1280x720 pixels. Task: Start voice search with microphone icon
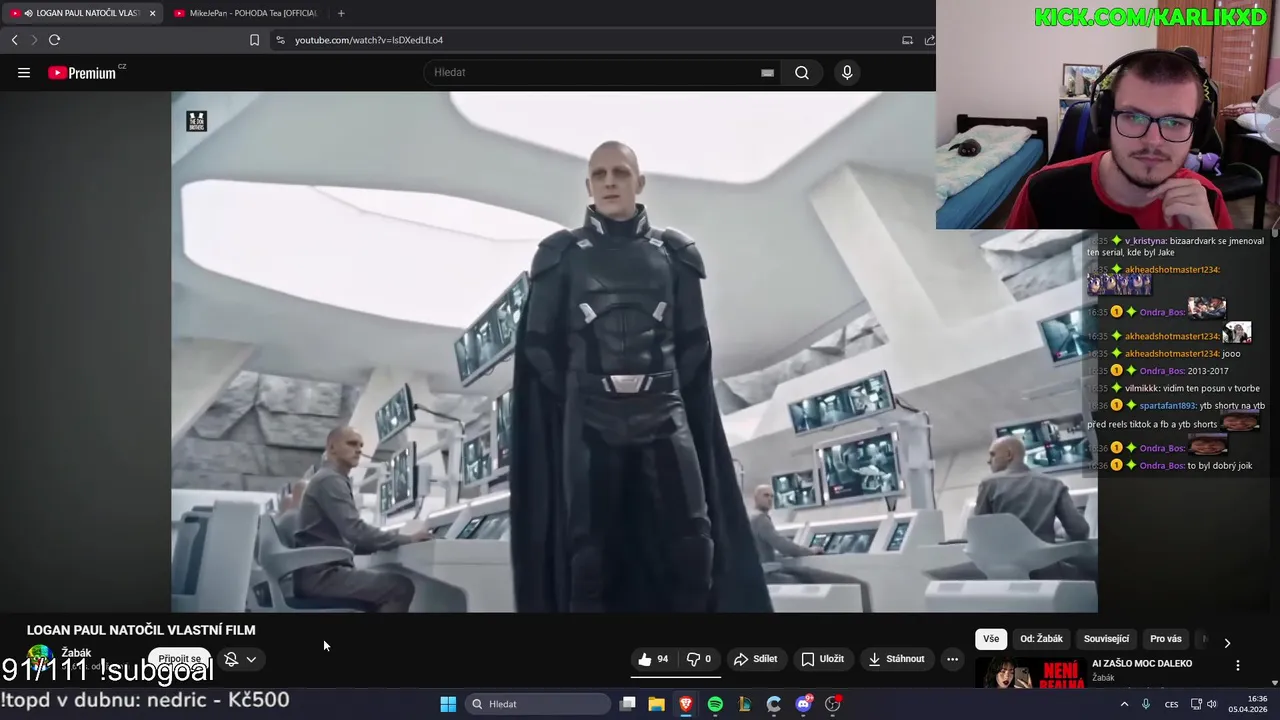847,72
